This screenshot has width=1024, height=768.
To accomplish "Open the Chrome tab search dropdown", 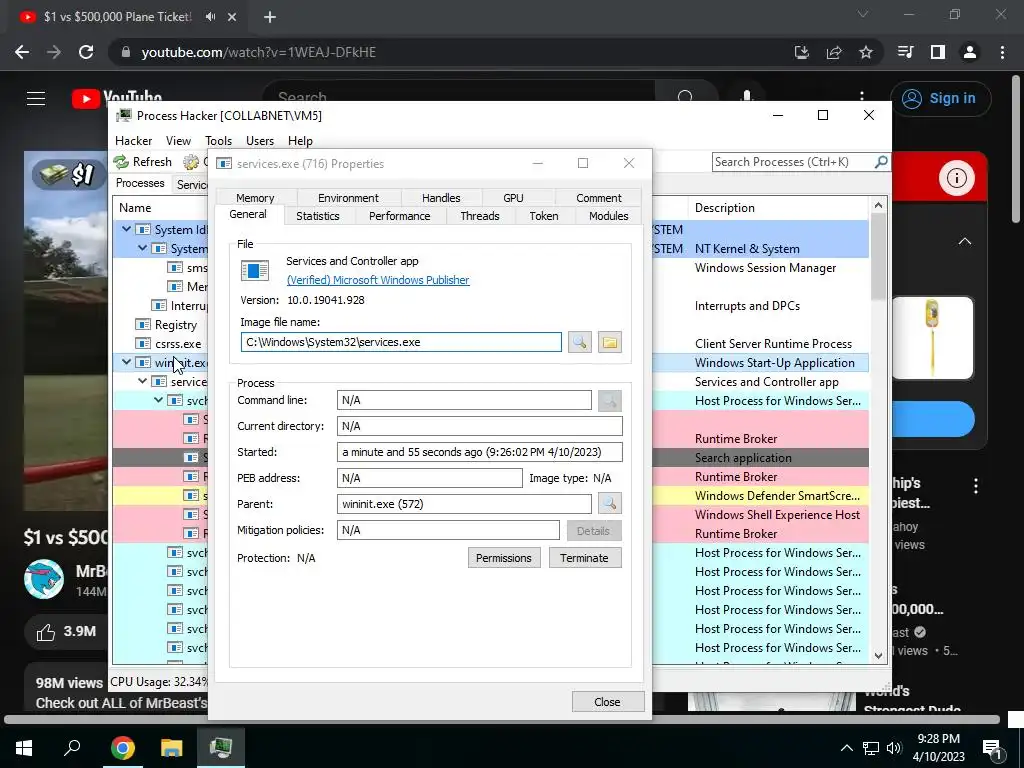I will [863, 14].
